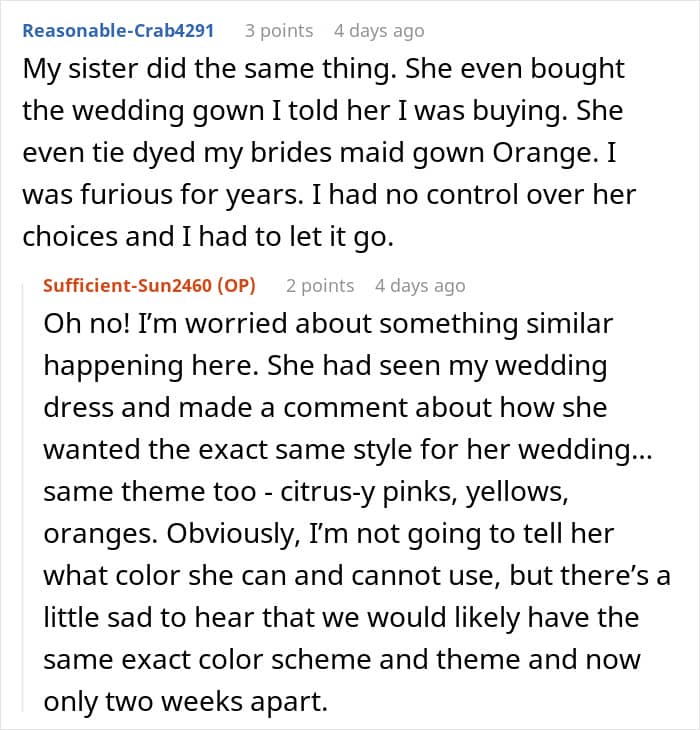
Task: Click the '3 points' score label
Action: tap(279, 31)
